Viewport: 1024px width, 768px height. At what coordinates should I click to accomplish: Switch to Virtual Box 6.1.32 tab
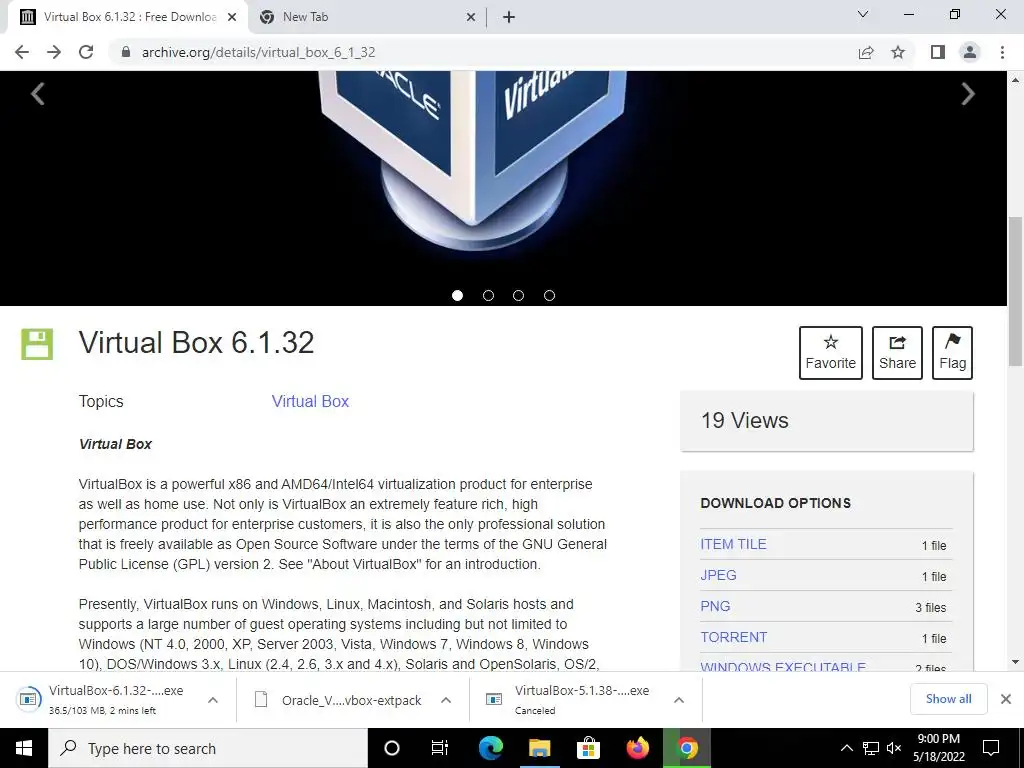tap(128, 18)
